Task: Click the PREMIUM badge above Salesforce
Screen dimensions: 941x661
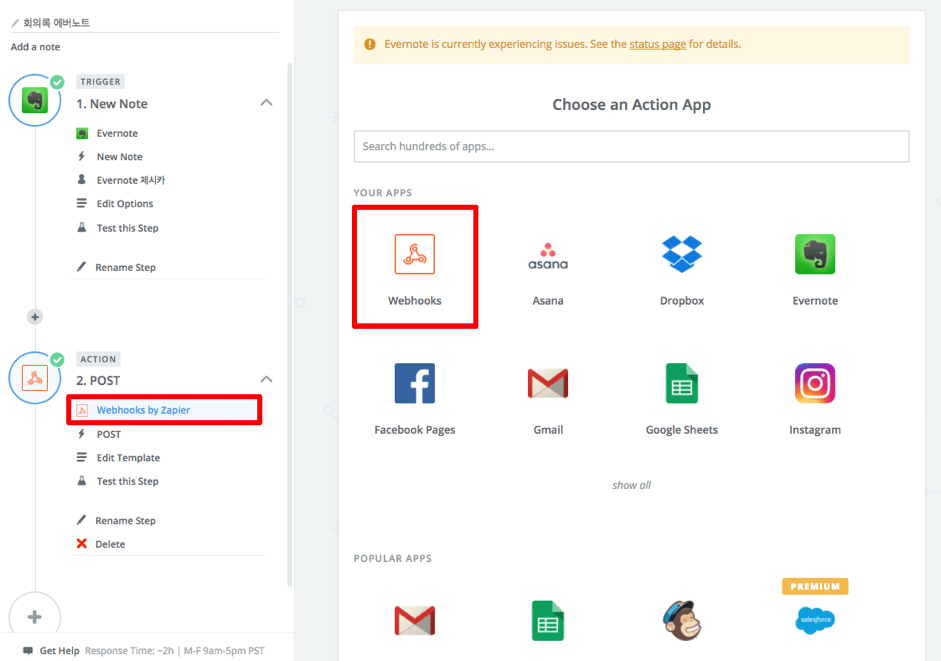Action: point(815,586)
